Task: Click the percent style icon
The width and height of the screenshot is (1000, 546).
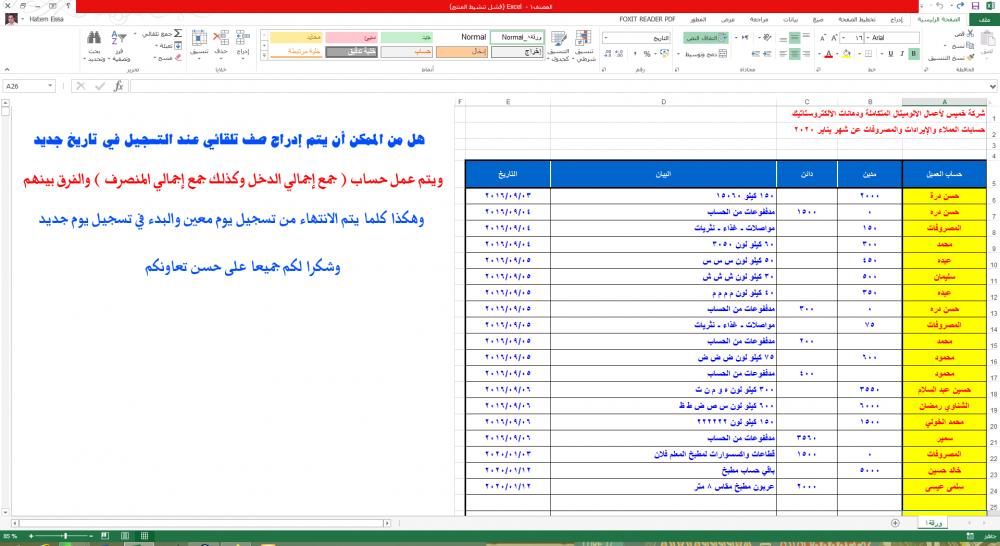Action: point(647,54)
